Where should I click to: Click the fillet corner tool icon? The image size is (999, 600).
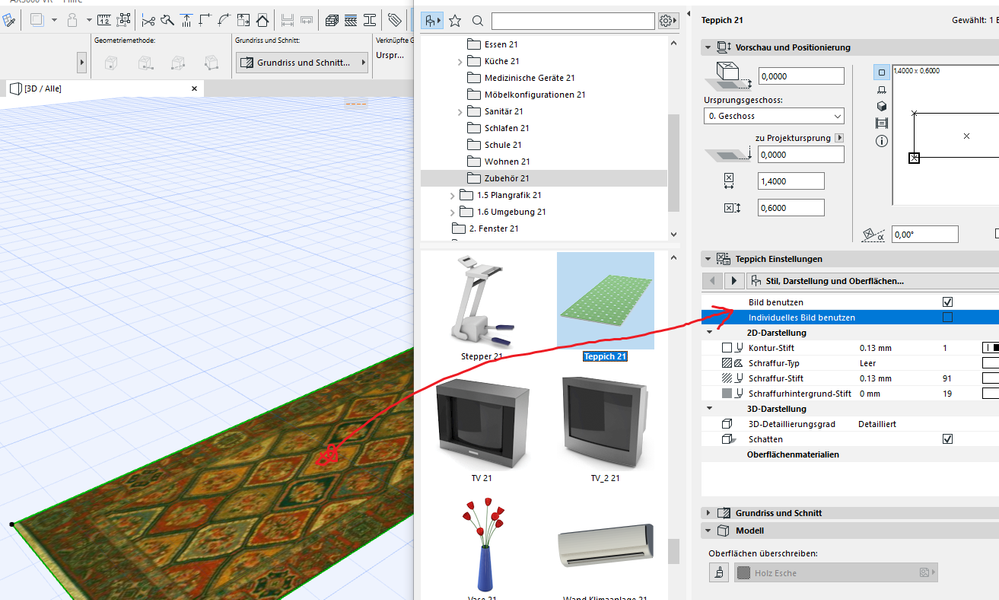pos(205,20)
